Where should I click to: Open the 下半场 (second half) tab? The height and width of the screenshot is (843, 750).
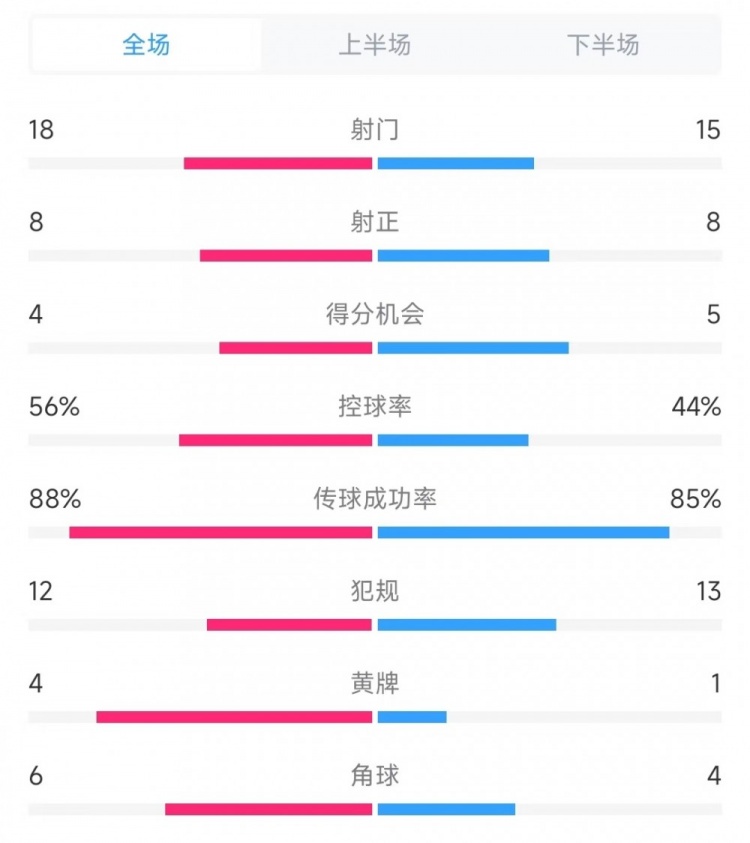(602, 45)
